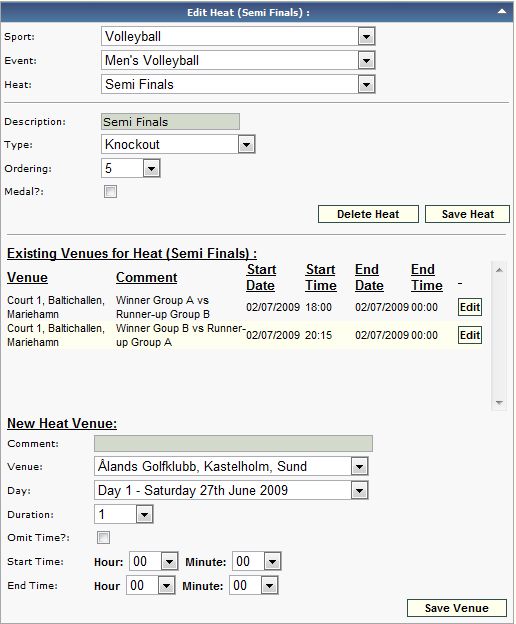Viewport: 516px width, 624px height.
Task: Click the Description field with Semi Finals
Action: point(170,122)
